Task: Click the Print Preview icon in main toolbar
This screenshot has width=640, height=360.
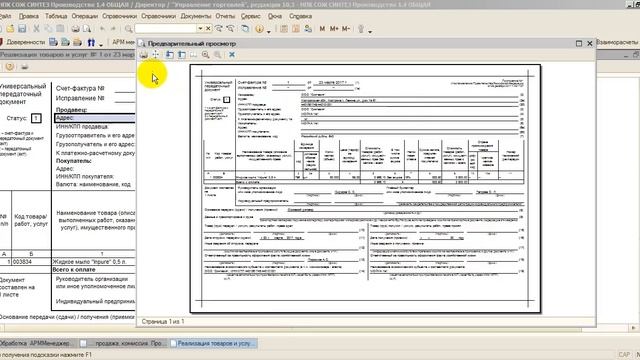Action: 87,29
